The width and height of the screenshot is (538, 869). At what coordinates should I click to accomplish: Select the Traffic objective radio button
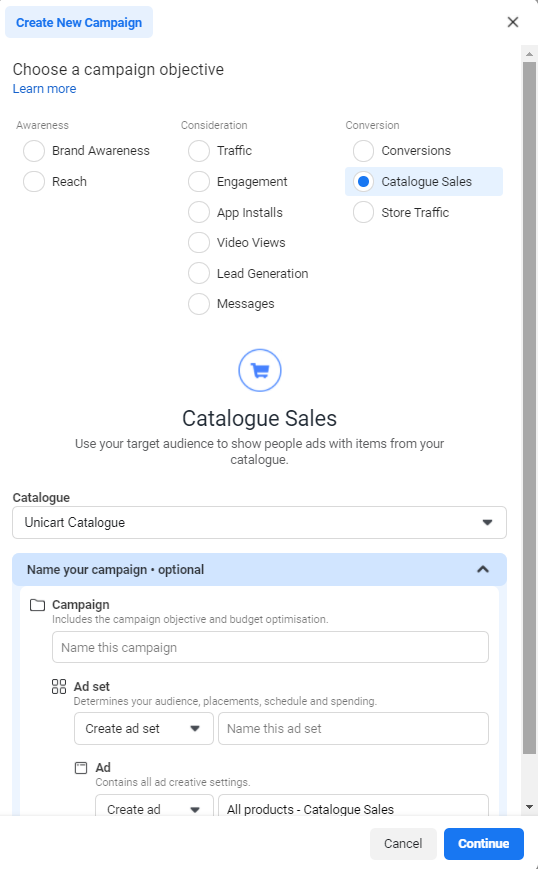tap(199, 151)
